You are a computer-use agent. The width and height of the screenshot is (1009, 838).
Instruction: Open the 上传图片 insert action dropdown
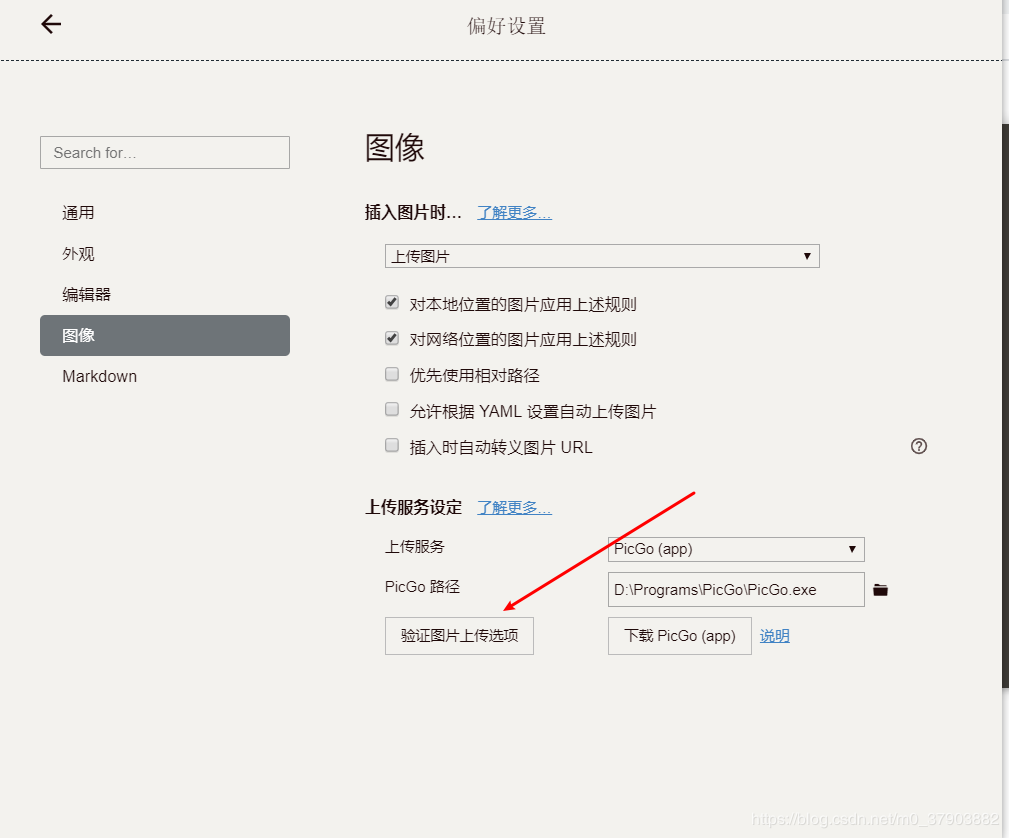click(602, 256)
